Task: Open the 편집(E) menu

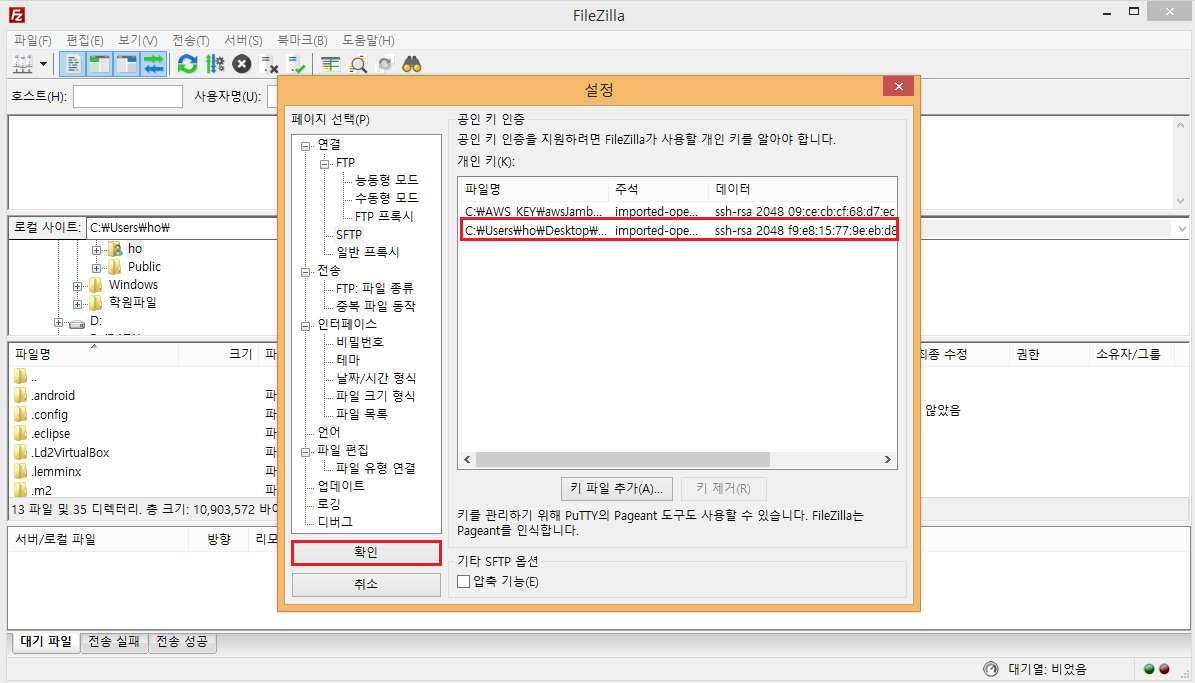Action: coord(85,40)
